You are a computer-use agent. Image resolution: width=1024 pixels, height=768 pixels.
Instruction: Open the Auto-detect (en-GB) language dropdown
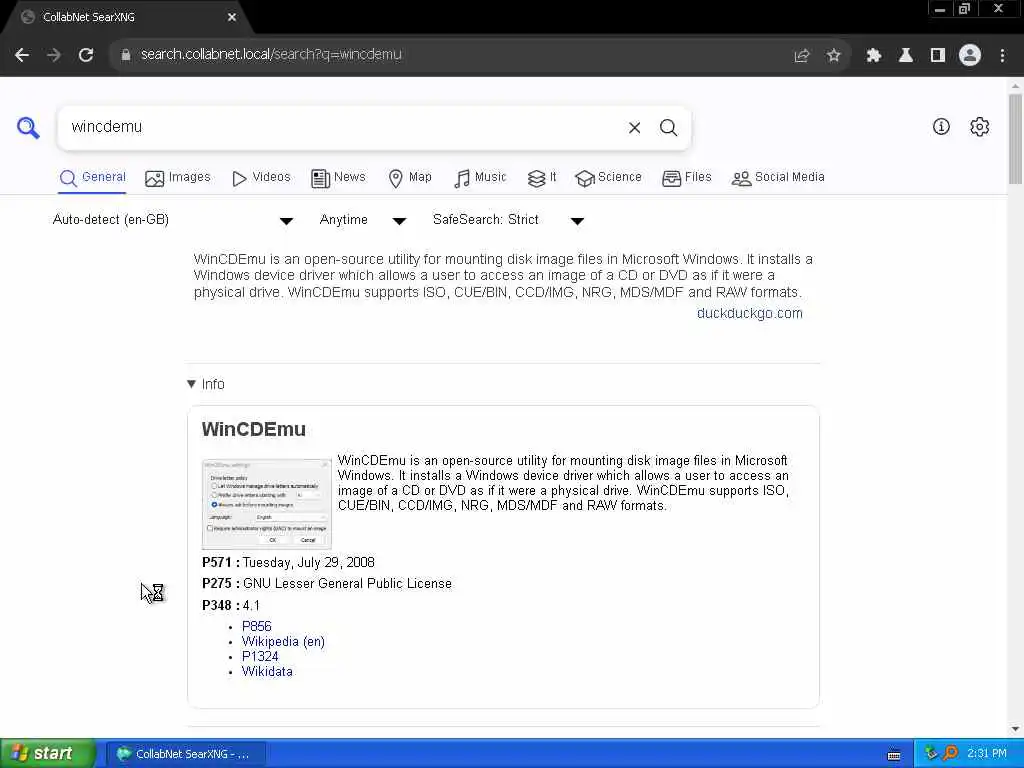pyautogui.click(x=172, y=220)
